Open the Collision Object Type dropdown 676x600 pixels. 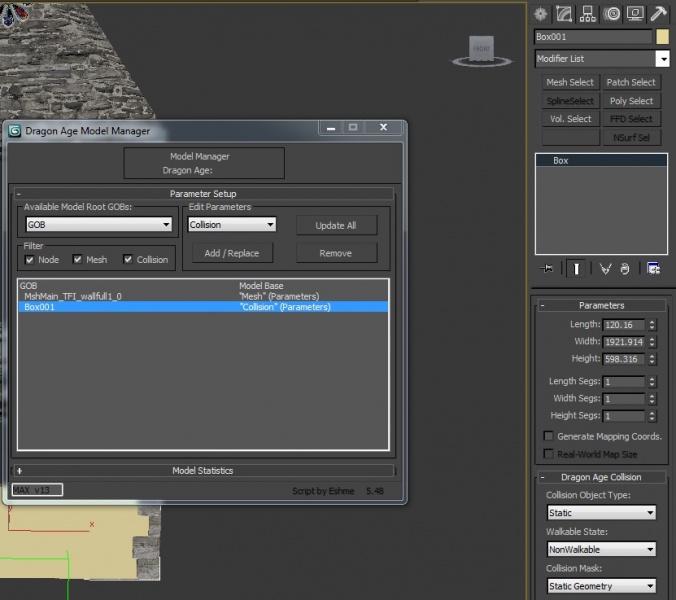point(600,513)
